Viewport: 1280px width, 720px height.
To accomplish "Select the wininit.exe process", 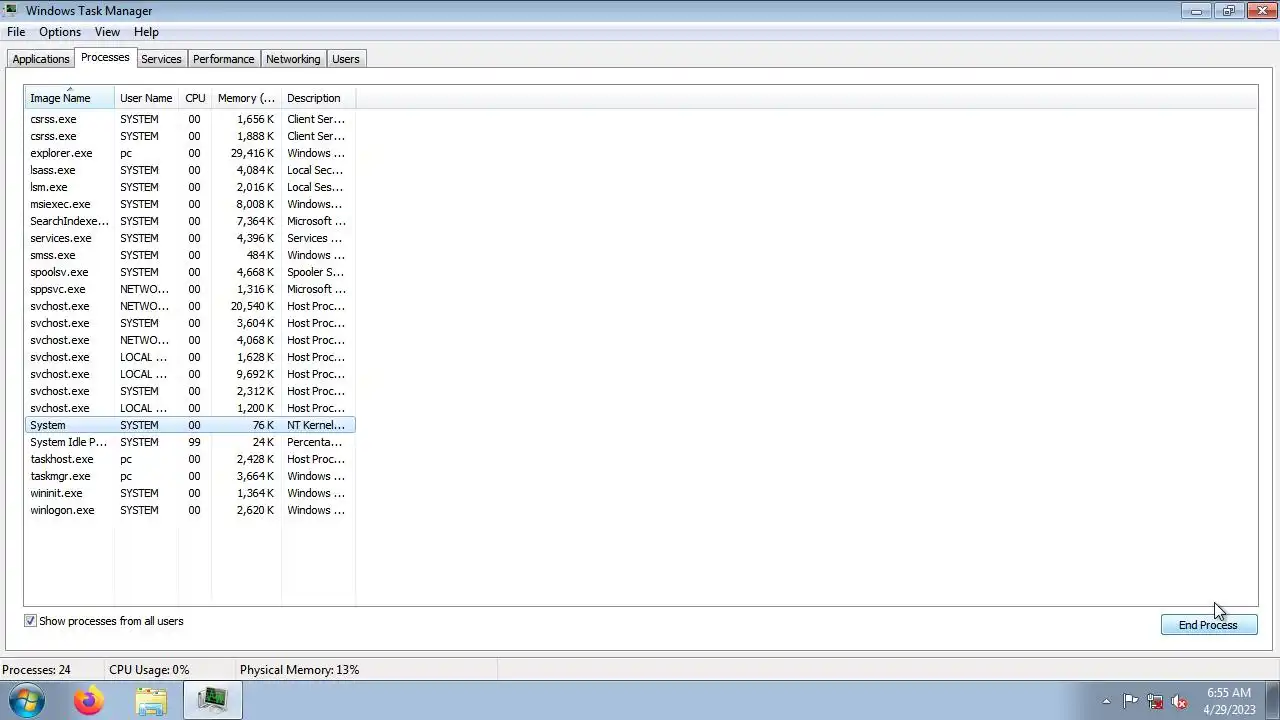I will (190, 493).
